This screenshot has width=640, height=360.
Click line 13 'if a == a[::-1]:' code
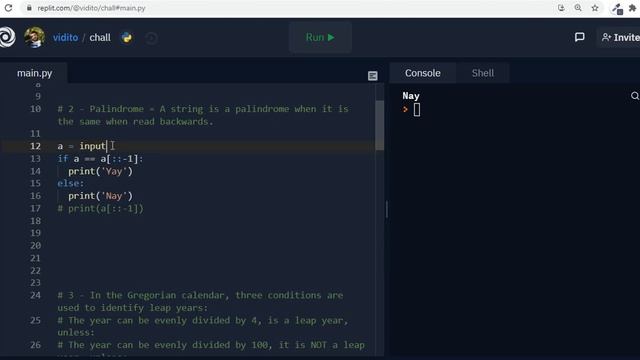[x=100, y=159]
